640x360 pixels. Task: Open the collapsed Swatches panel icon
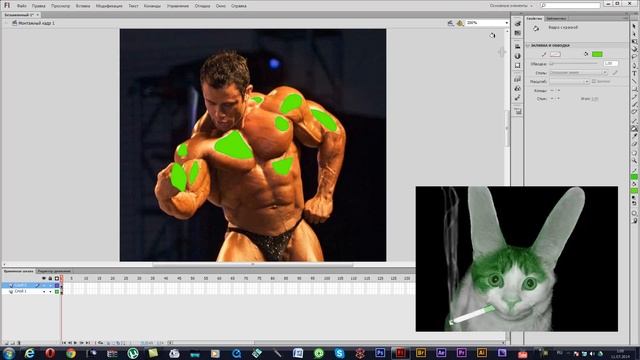[x=518, y=33]
